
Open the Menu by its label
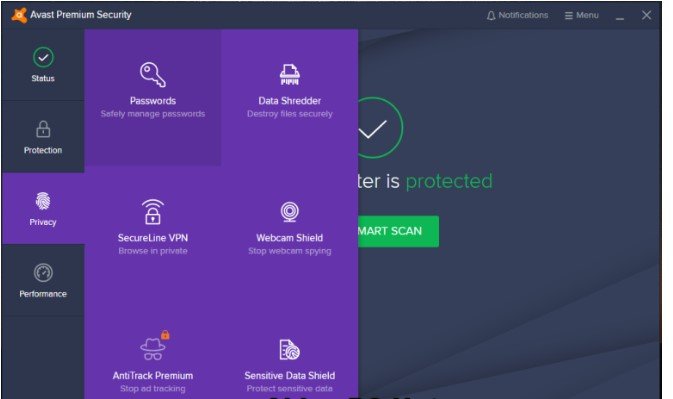point(587,15)
